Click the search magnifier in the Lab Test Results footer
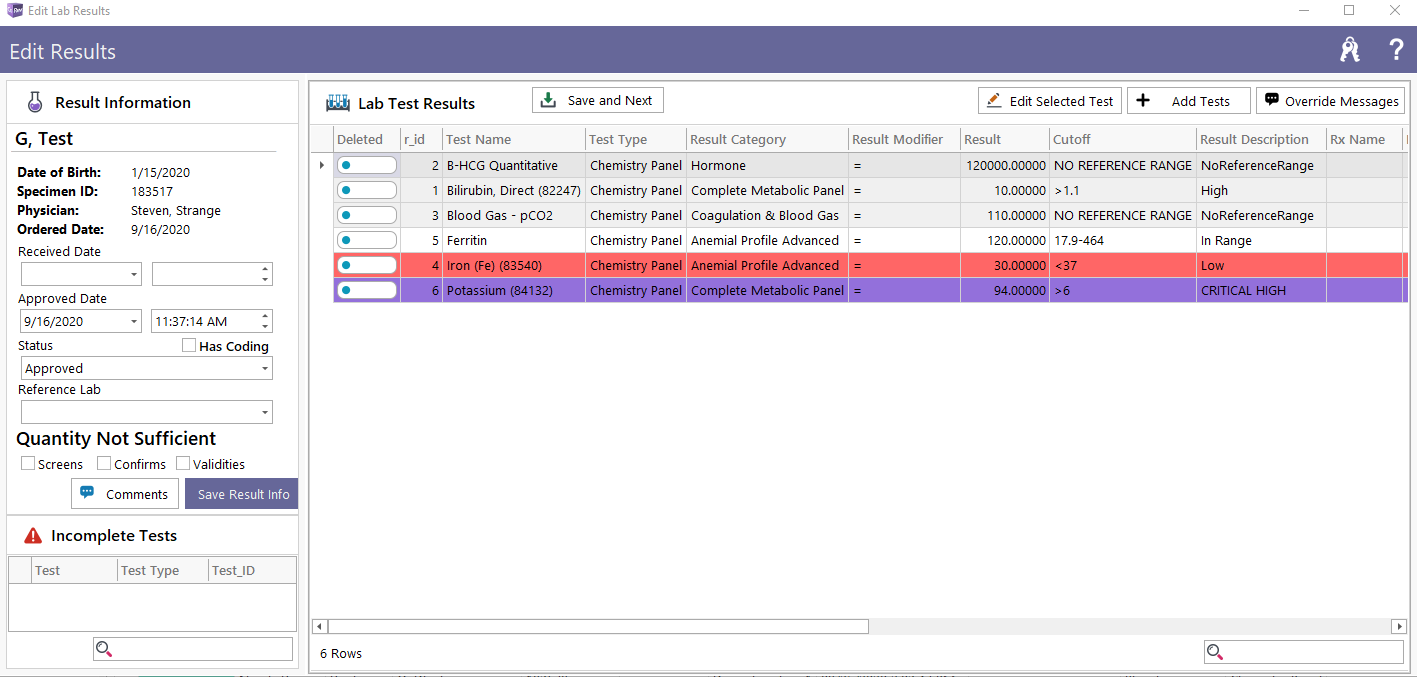The width and height of the screenshot is (1417, 677). pos(1215,653)
